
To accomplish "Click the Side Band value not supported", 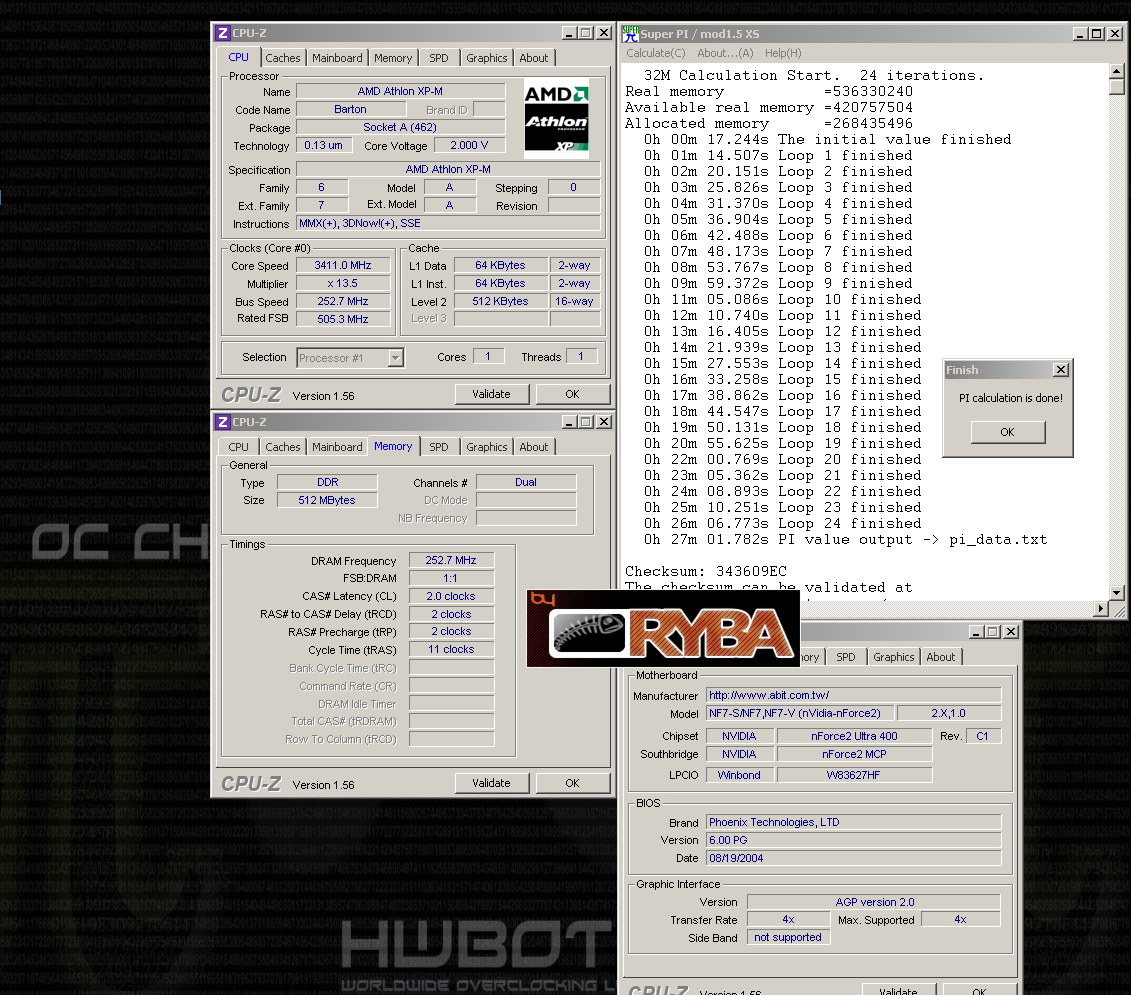I will tap(788, 937).
